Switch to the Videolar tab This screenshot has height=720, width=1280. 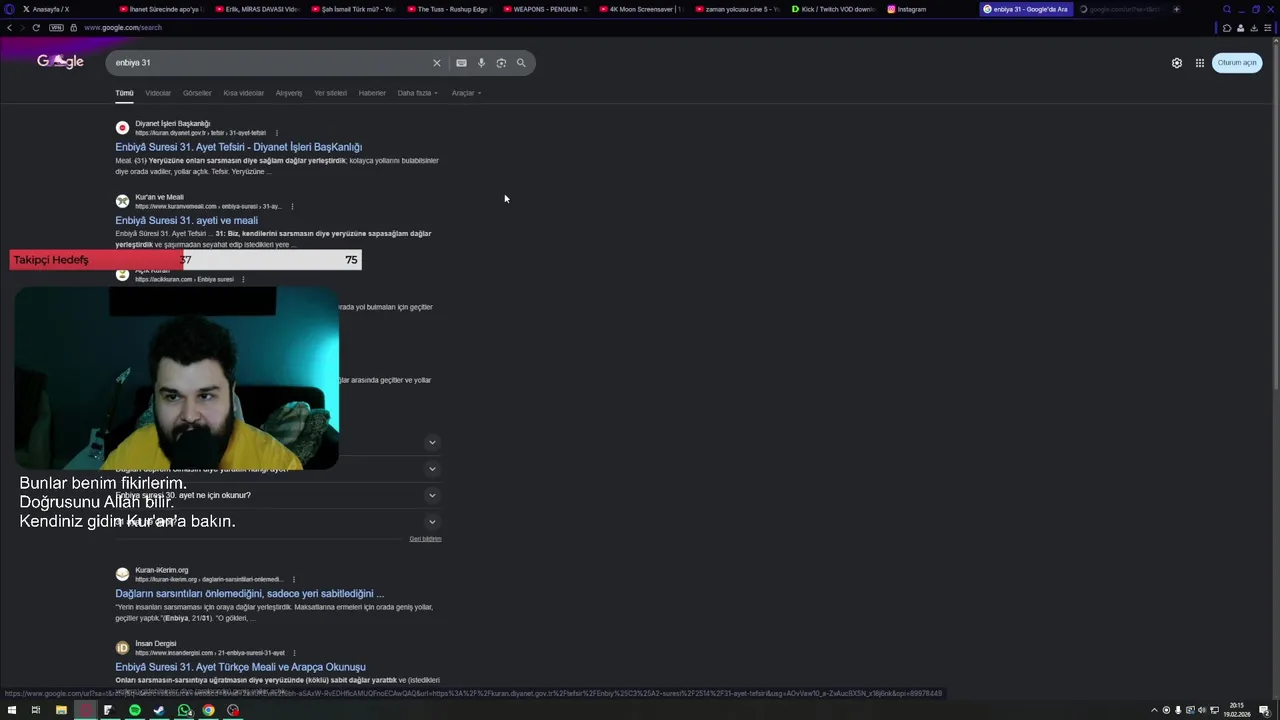(x=158, y=93)
